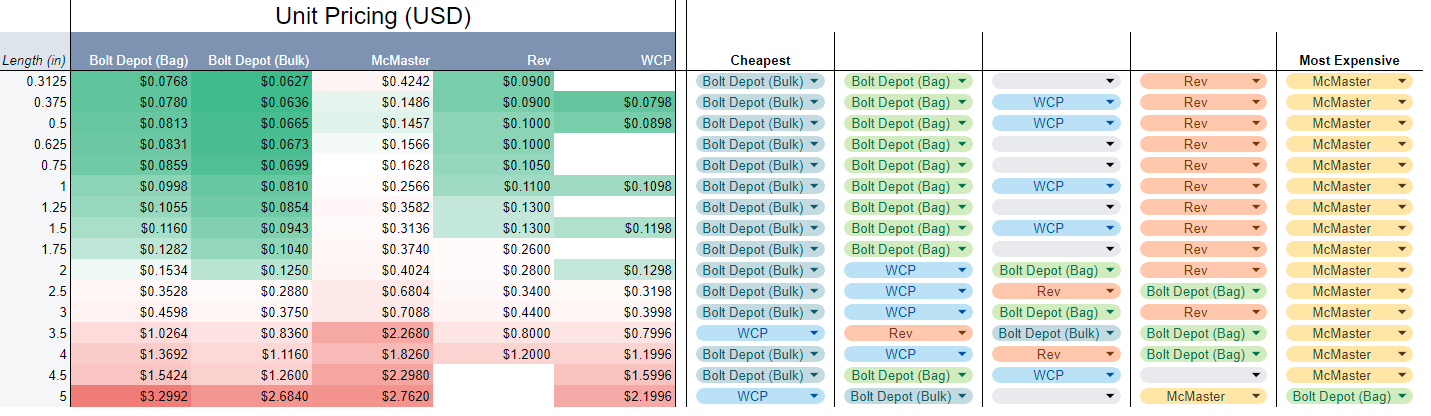
Task: Open the WCP dropdown in the 4.5 row
Action: 1055,375
